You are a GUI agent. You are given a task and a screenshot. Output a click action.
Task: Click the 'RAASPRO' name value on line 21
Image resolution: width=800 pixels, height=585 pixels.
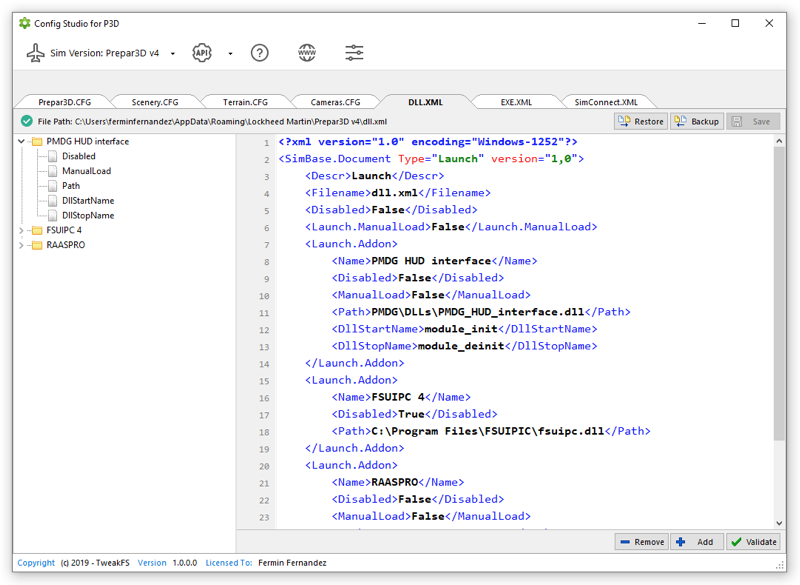pyautogui.click(x=394, y=482)
